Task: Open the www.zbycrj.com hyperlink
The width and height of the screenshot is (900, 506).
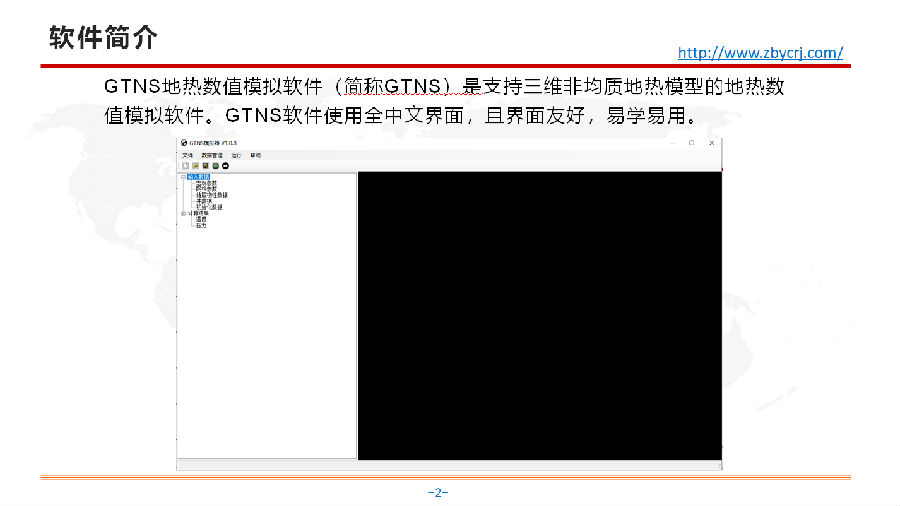Action: click(x=760, y=52)
